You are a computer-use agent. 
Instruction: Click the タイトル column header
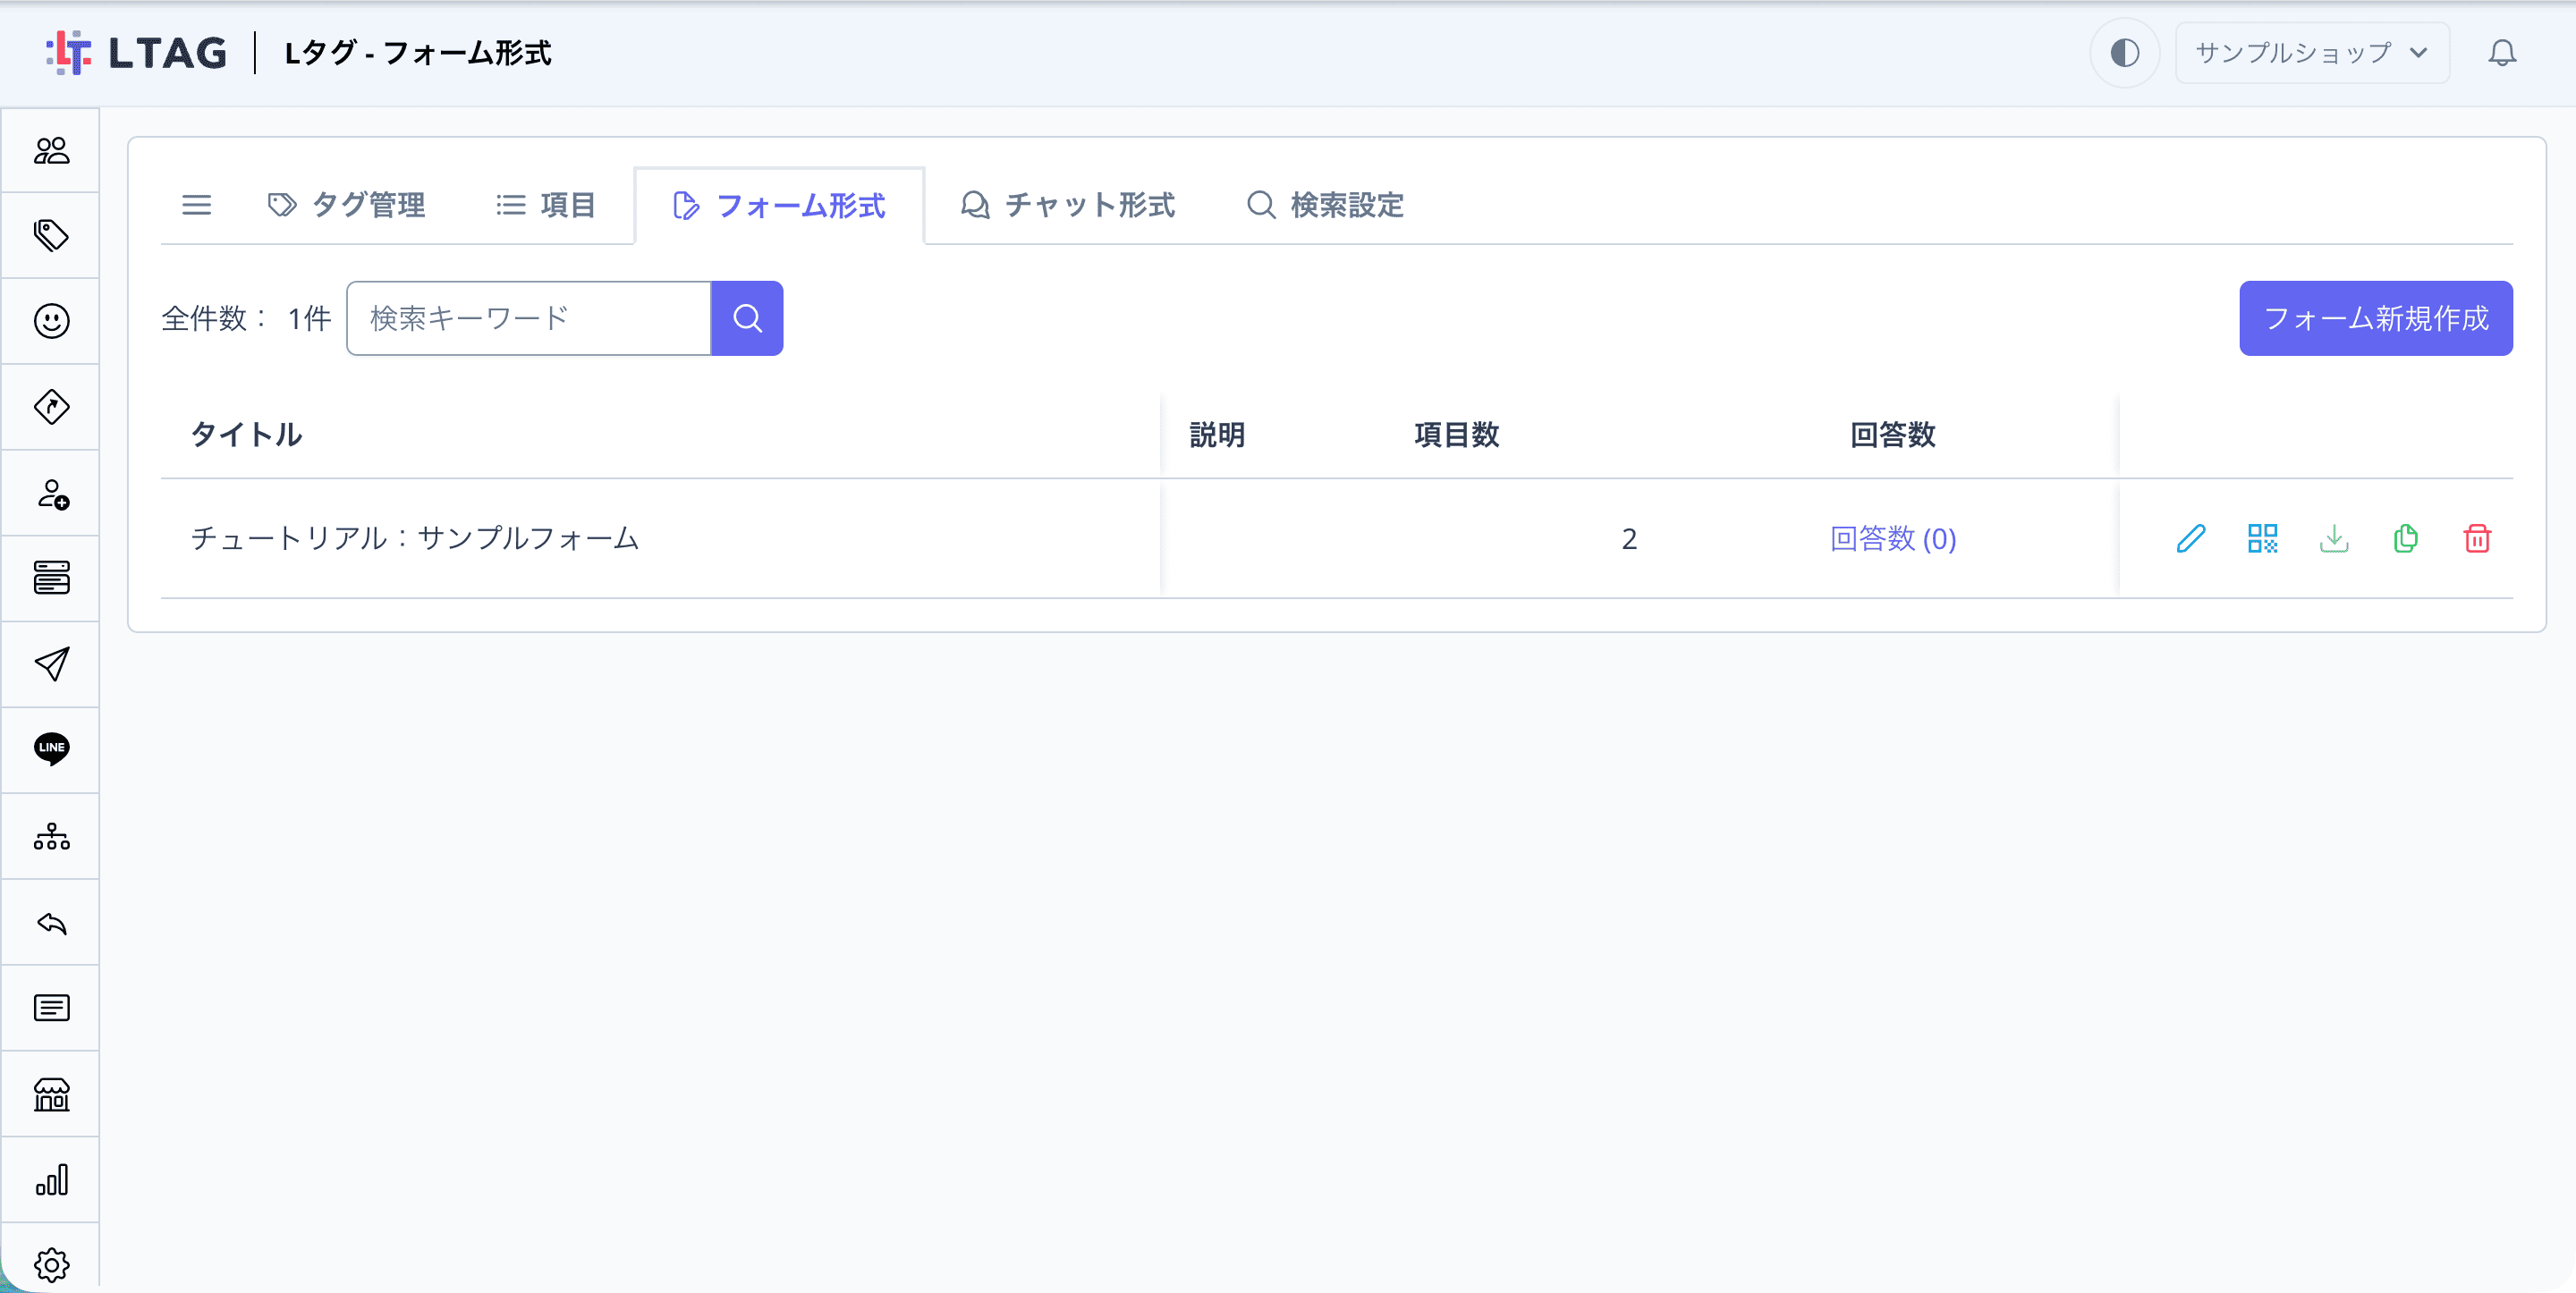click(x=247, y=435)
